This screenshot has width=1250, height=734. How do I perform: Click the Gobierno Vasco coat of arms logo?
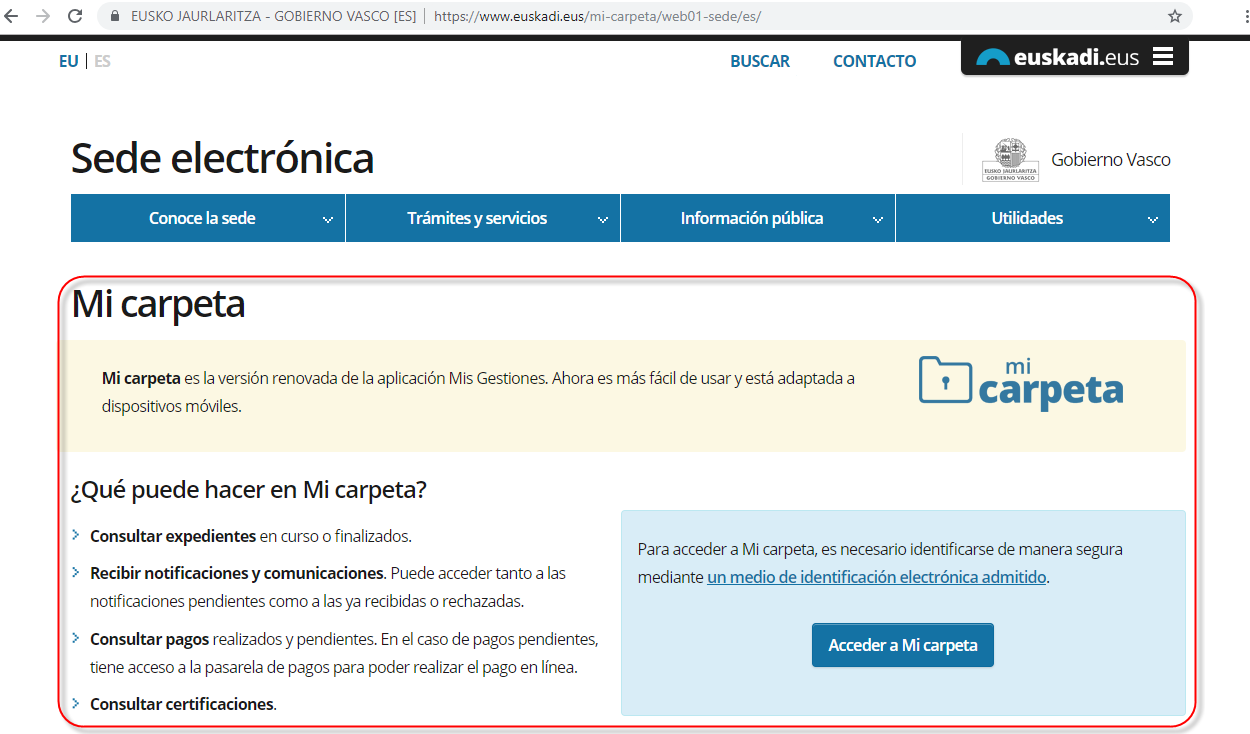click(x=1010, y=160)
